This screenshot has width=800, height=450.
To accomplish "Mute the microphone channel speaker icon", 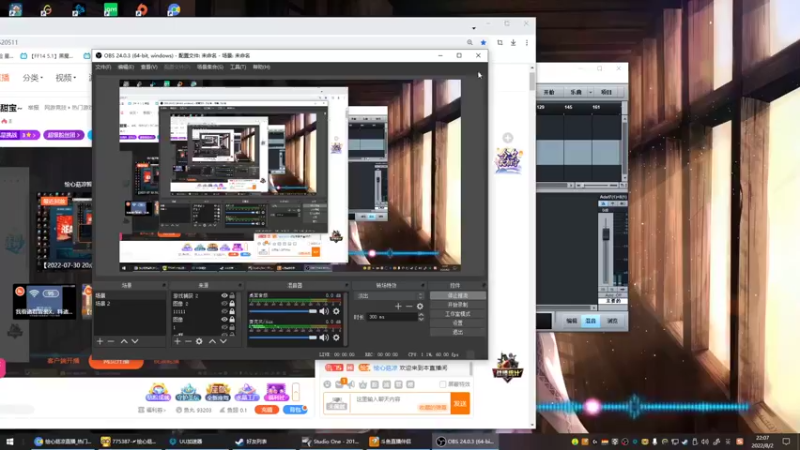I will [x=324, y=337].
